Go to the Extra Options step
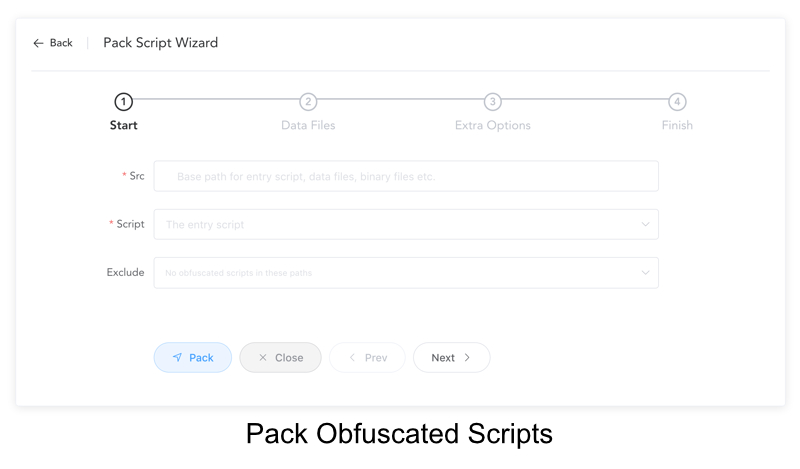Screen dimensions: 800x469 coord(493,125)
